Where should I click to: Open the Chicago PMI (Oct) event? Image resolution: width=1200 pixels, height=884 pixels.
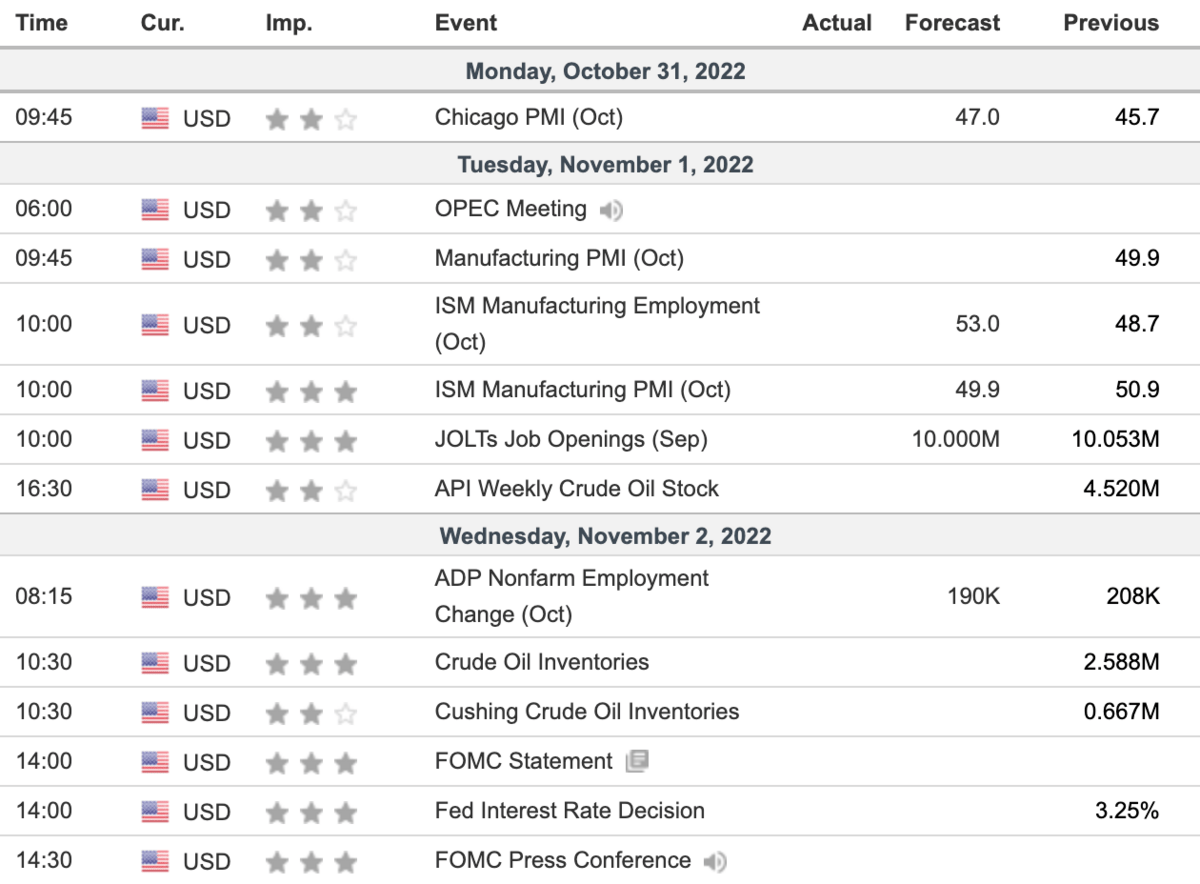528,117
